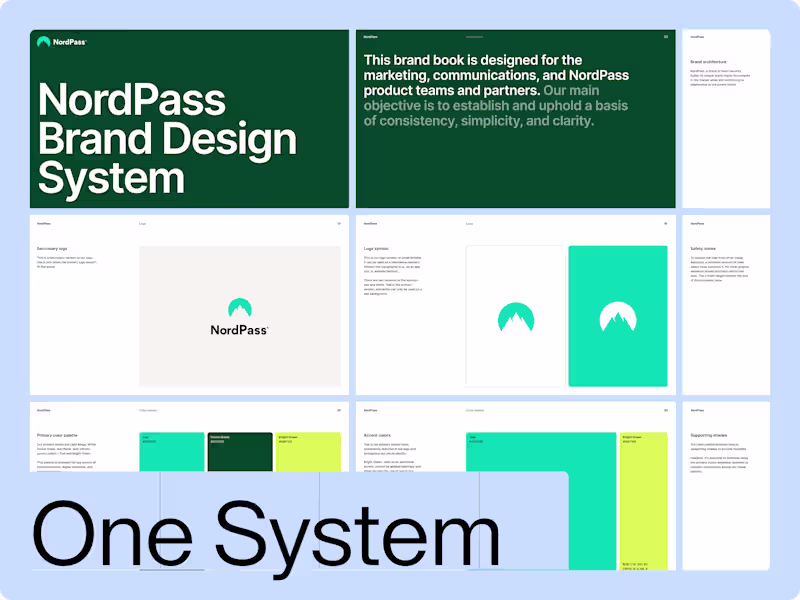This screenshot has height=600, width=800.
Task: Click the 'Secondary logo' heading
Action: click(x=52, y=248)
